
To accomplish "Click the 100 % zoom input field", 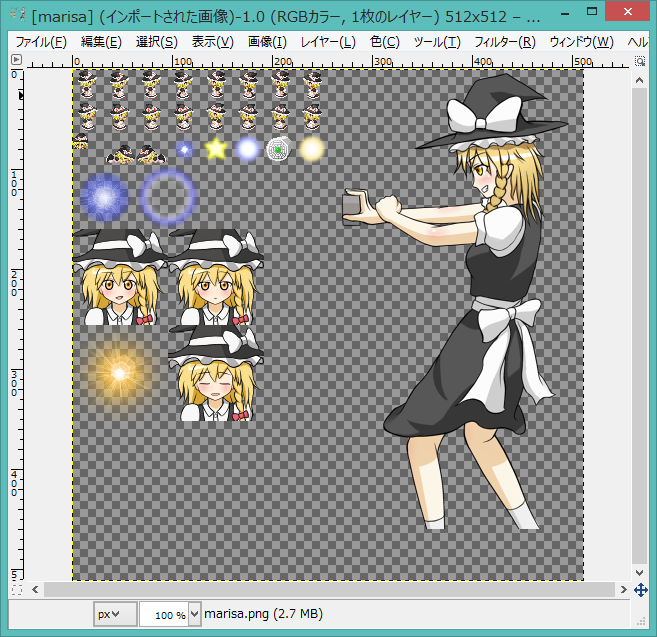I will 164,614.
